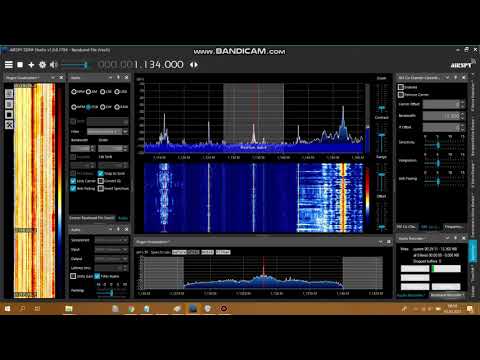
Task: Close the Audio panel
Action: (126, 230)
